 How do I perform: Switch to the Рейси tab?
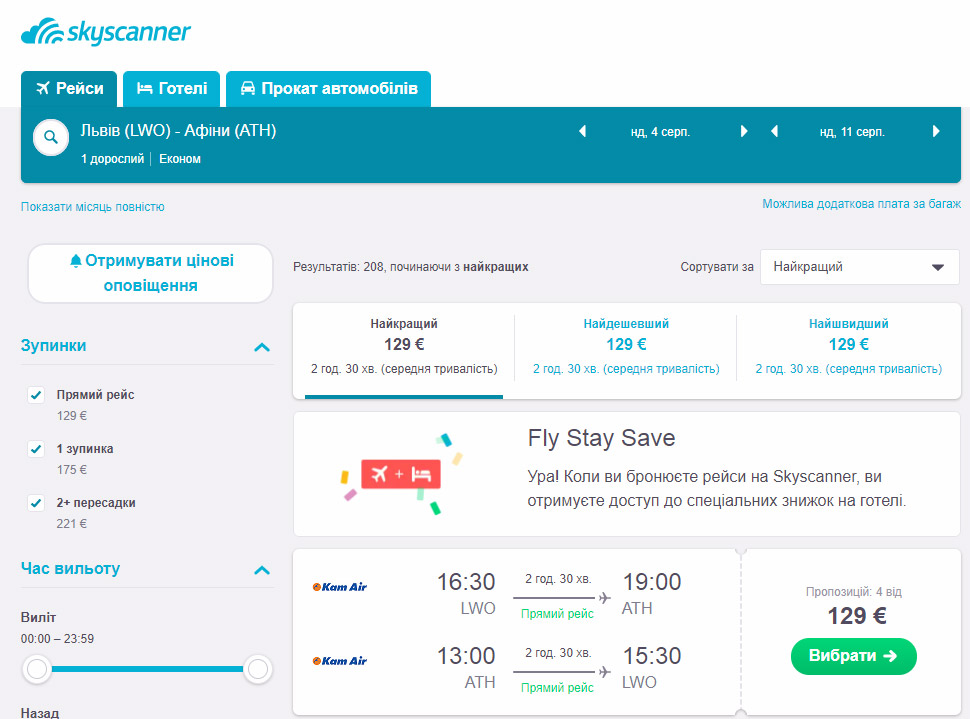[69, 88]
